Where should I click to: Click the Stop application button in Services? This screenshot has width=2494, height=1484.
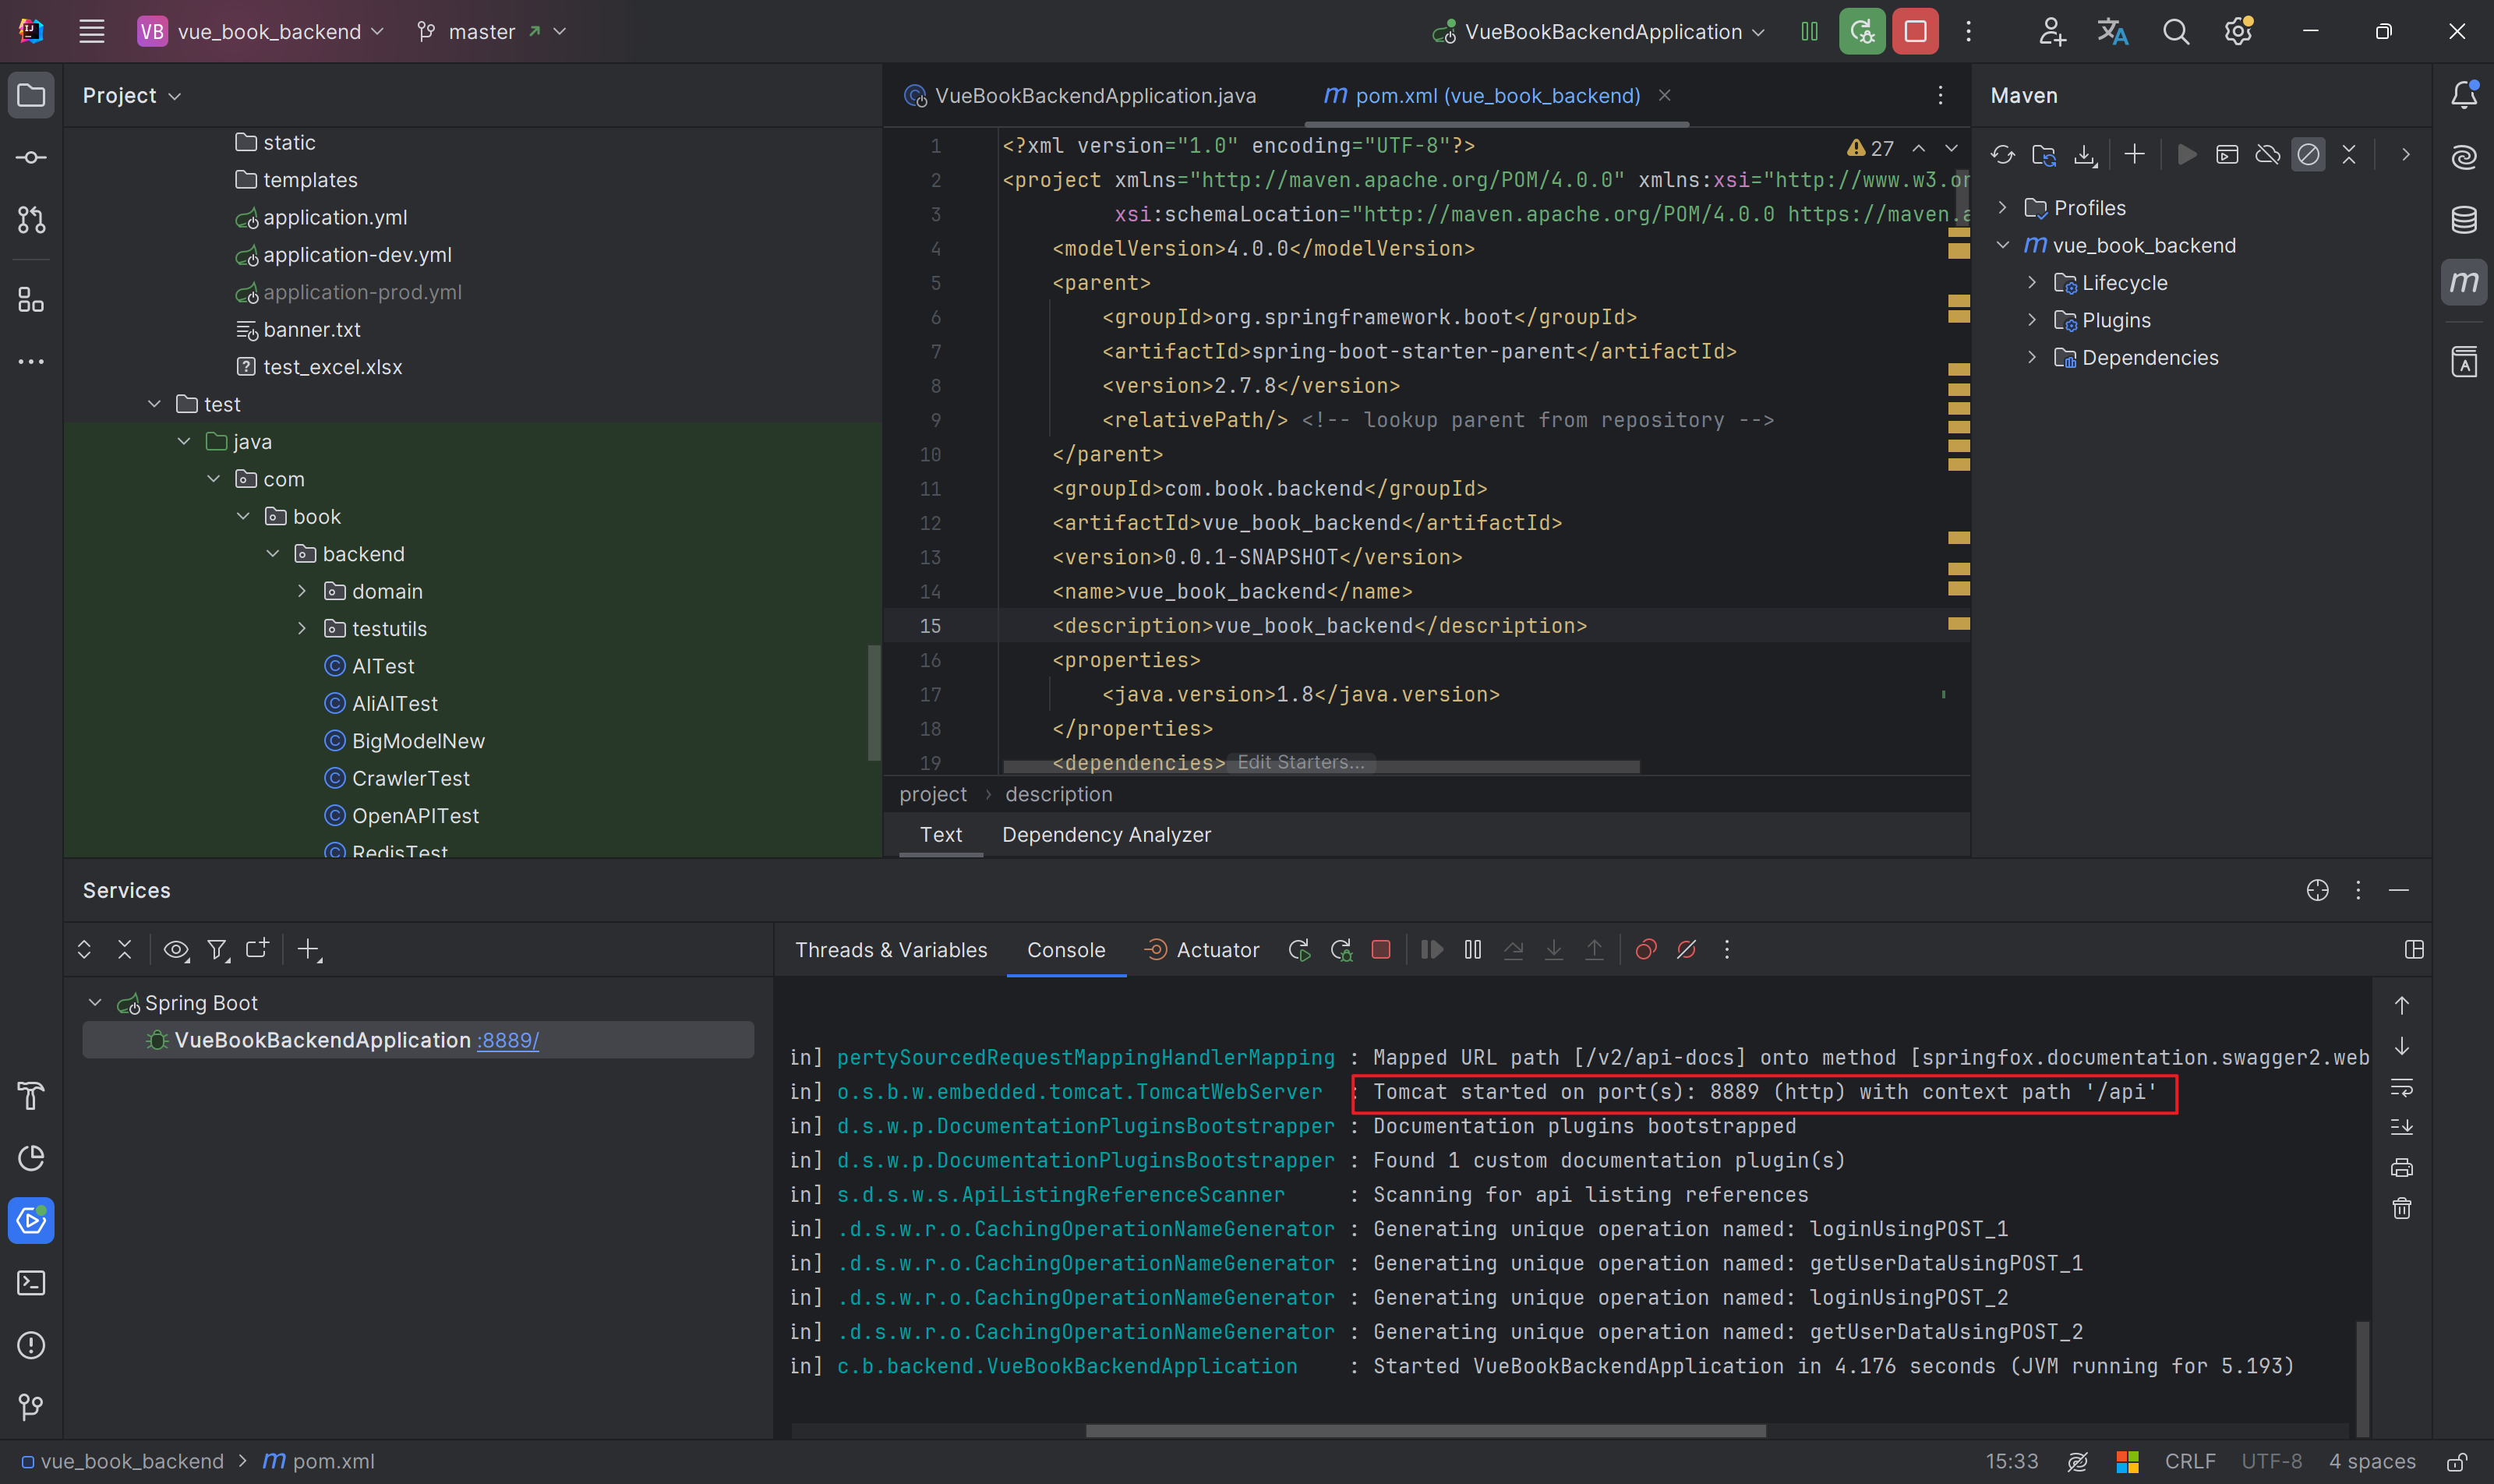(x=1380, y=950)
